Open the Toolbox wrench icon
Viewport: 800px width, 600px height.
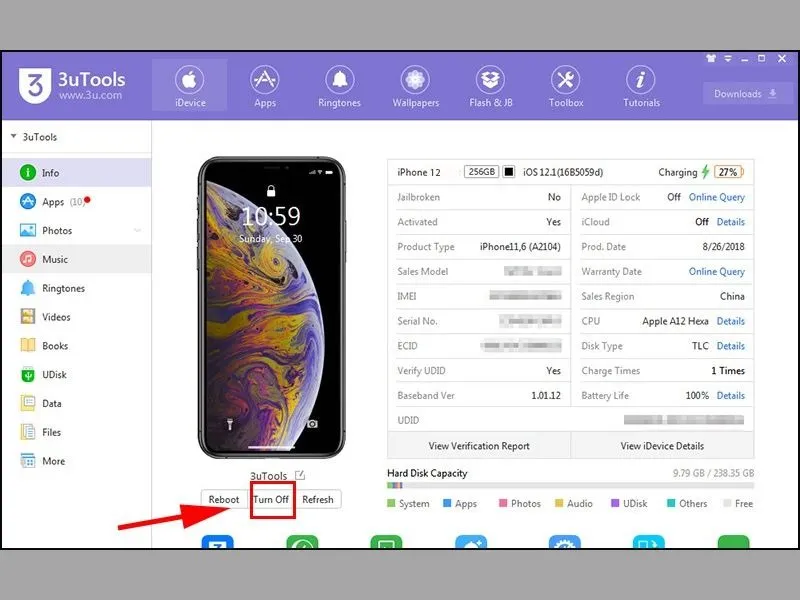coord(565,80)
